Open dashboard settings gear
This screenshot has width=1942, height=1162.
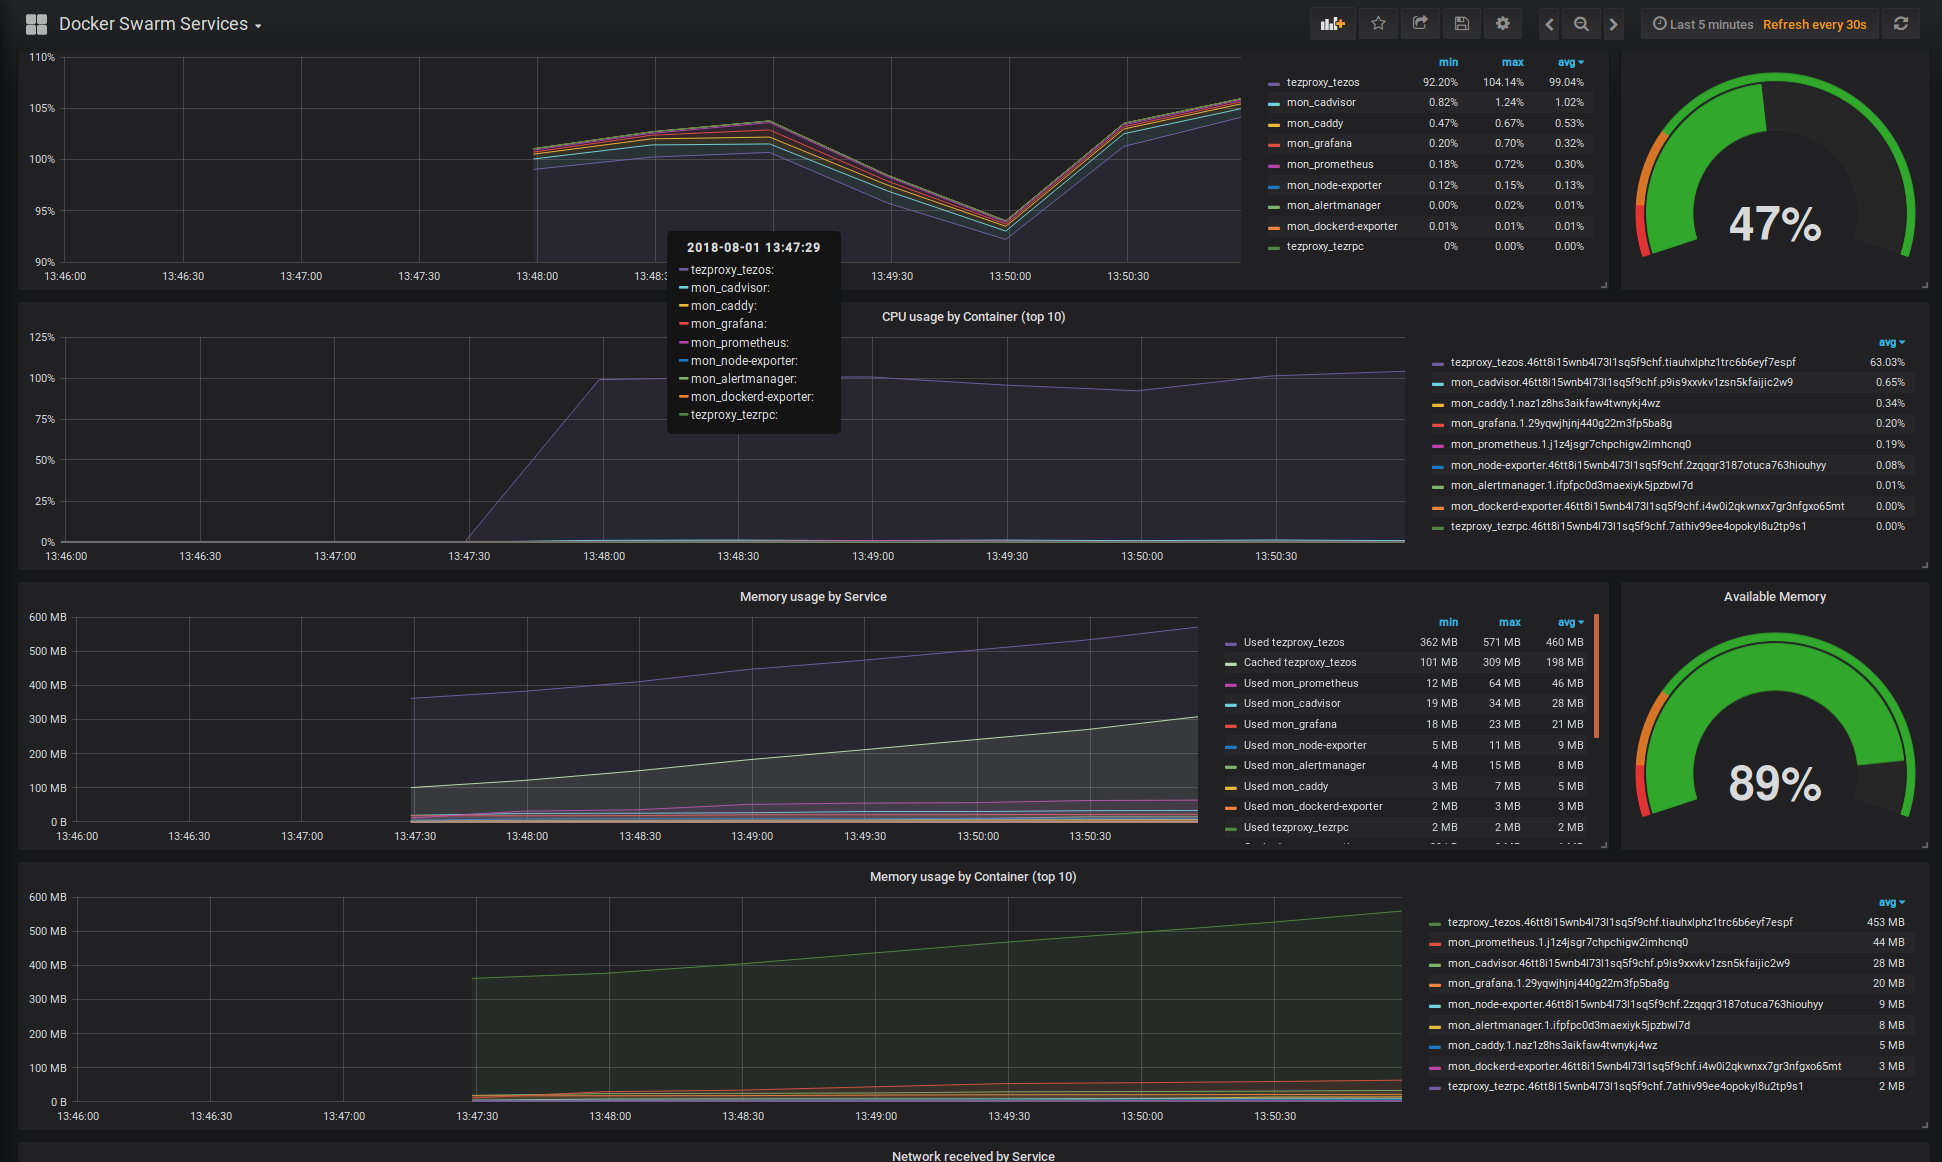coord(1502,24)
